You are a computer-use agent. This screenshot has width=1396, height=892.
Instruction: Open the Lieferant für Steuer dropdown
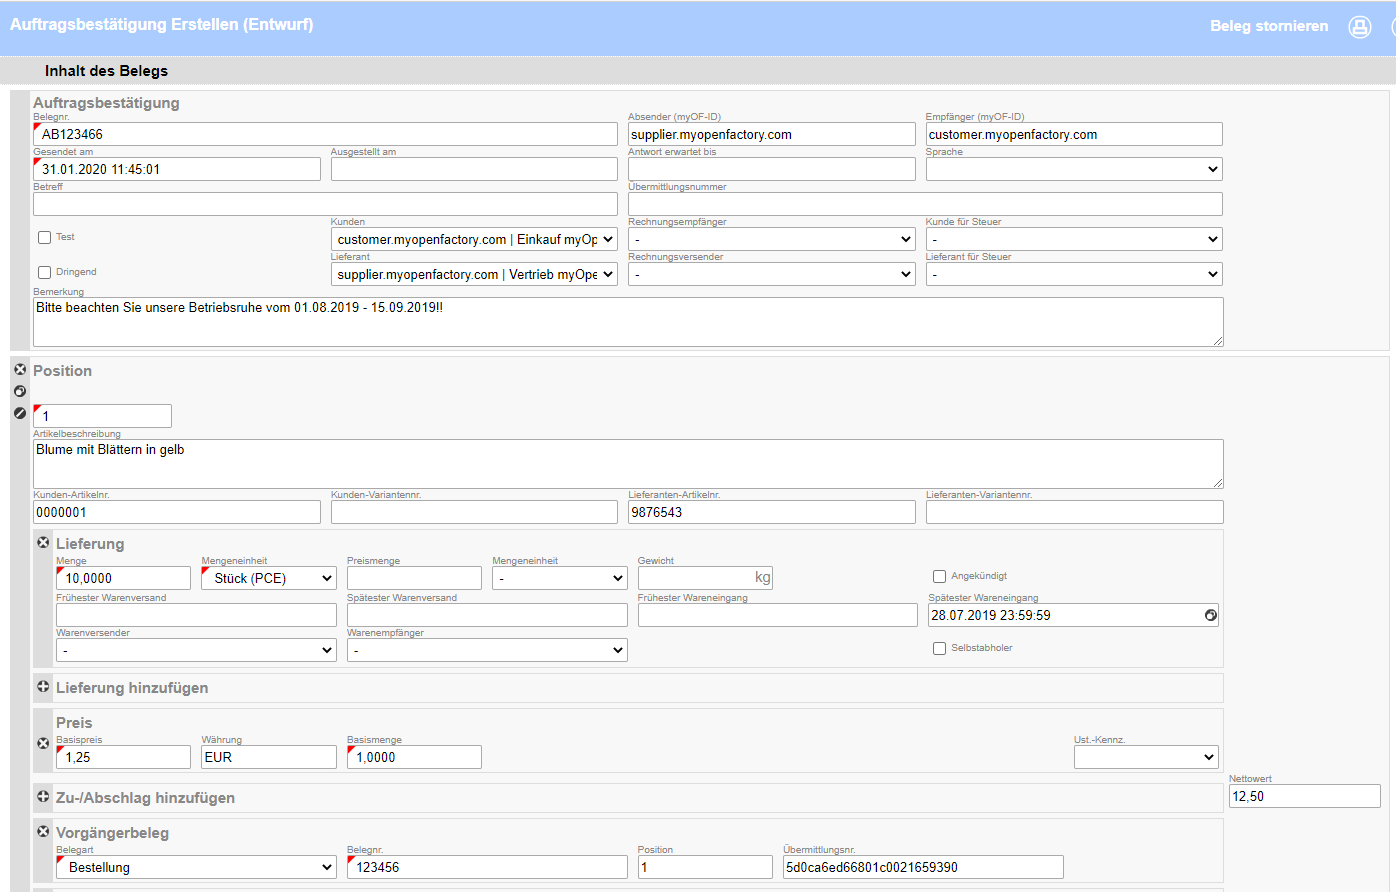click(1074, 274)
